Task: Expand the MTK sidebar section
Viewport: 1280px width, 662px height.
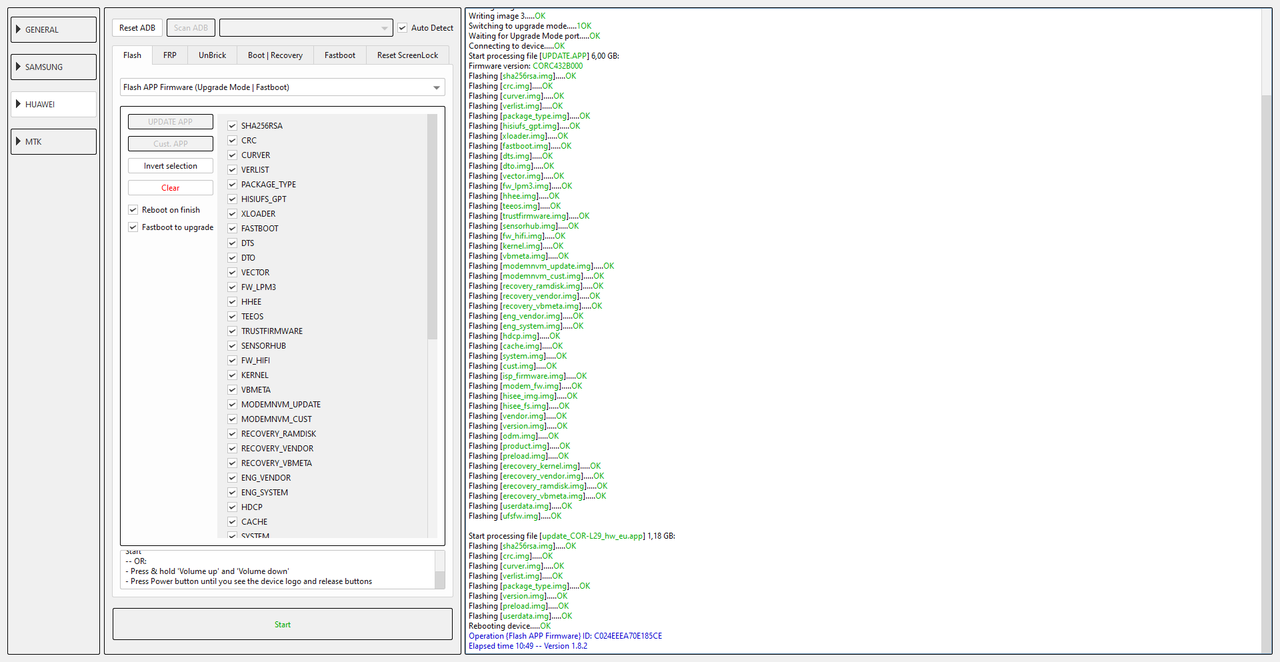Action: (54, 142)
